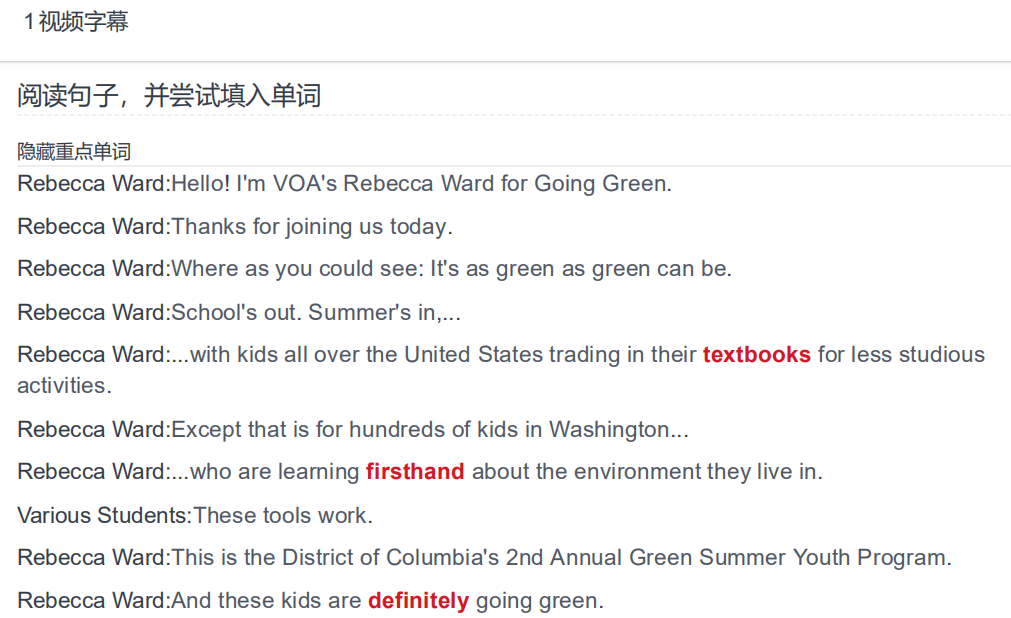Select the line 'It's as green as green can be'
The width and height of the screenshot is (1011, 618).
pos(375,268)
